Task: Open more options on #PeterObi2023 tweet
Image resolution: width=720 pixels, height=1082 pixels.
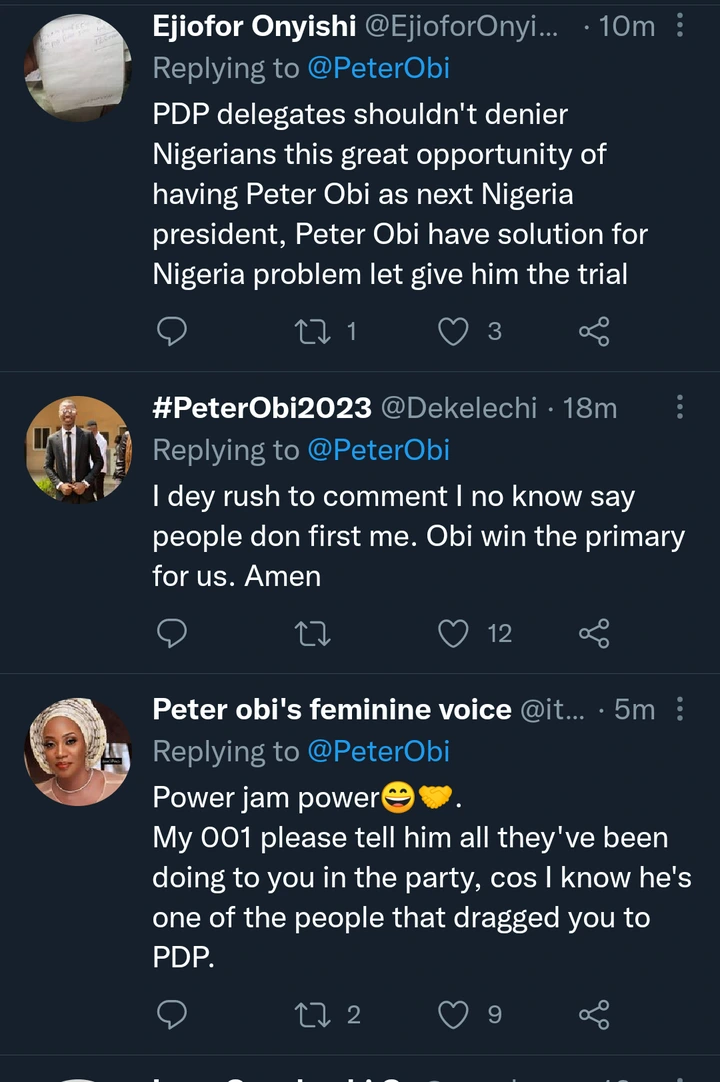Action: [x=680, y=407]
